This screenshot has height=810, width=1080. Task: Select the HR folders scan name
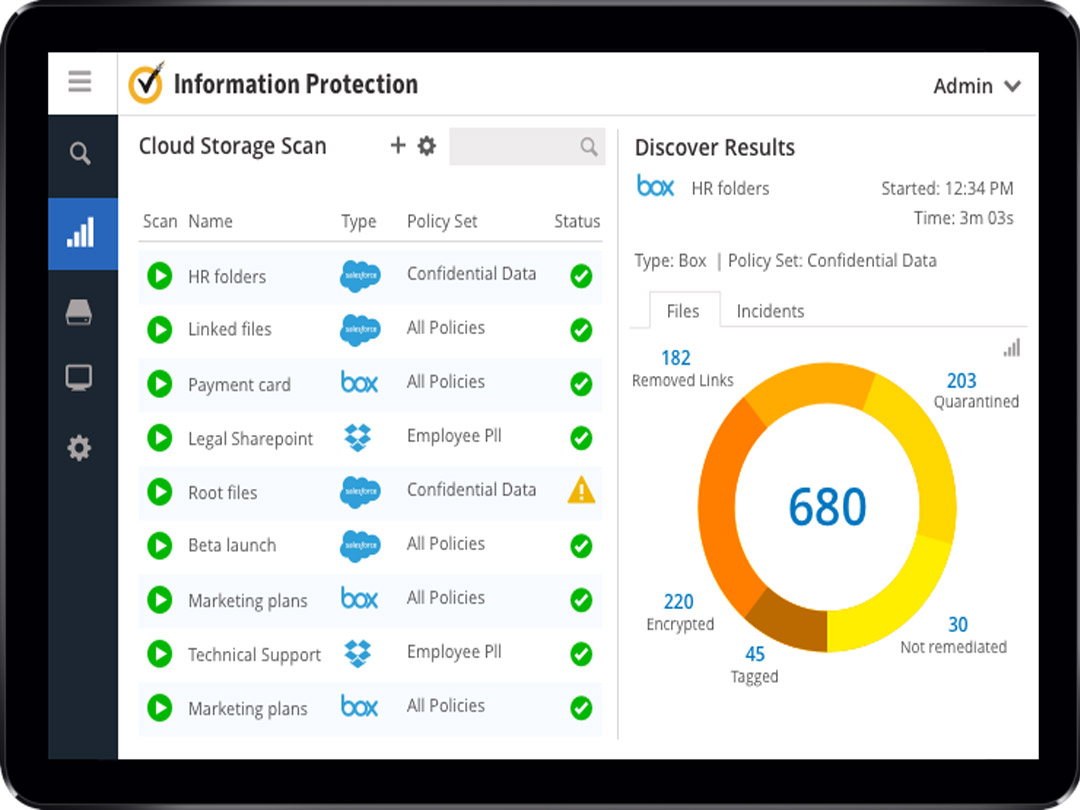pyautogui.click(x=227, y=276)
